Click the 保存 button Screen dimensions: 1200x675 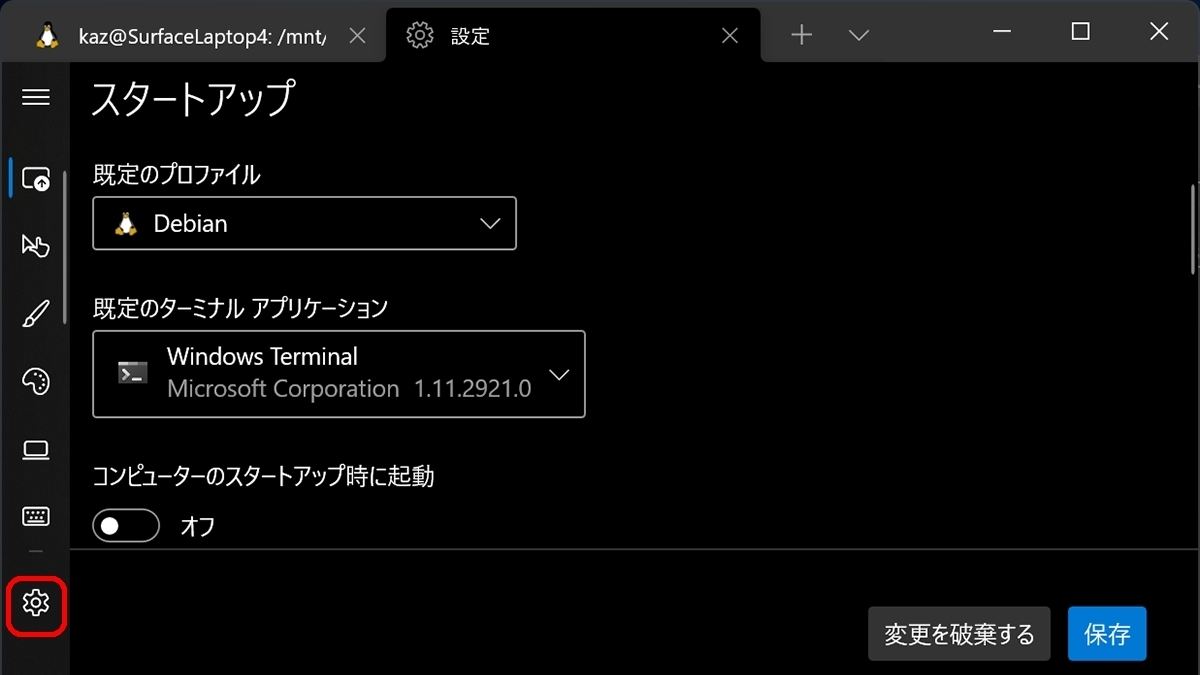click(1107, 634)
